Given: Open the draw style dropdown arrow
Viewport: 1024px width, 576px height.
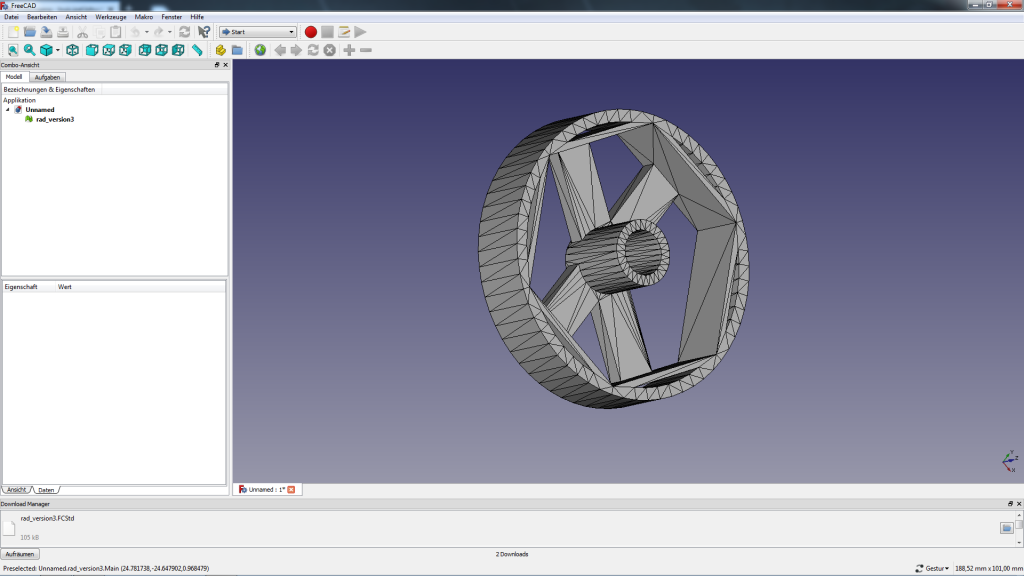Looking at the screenshot, I should pyautogui.click(x=58, y=50).
